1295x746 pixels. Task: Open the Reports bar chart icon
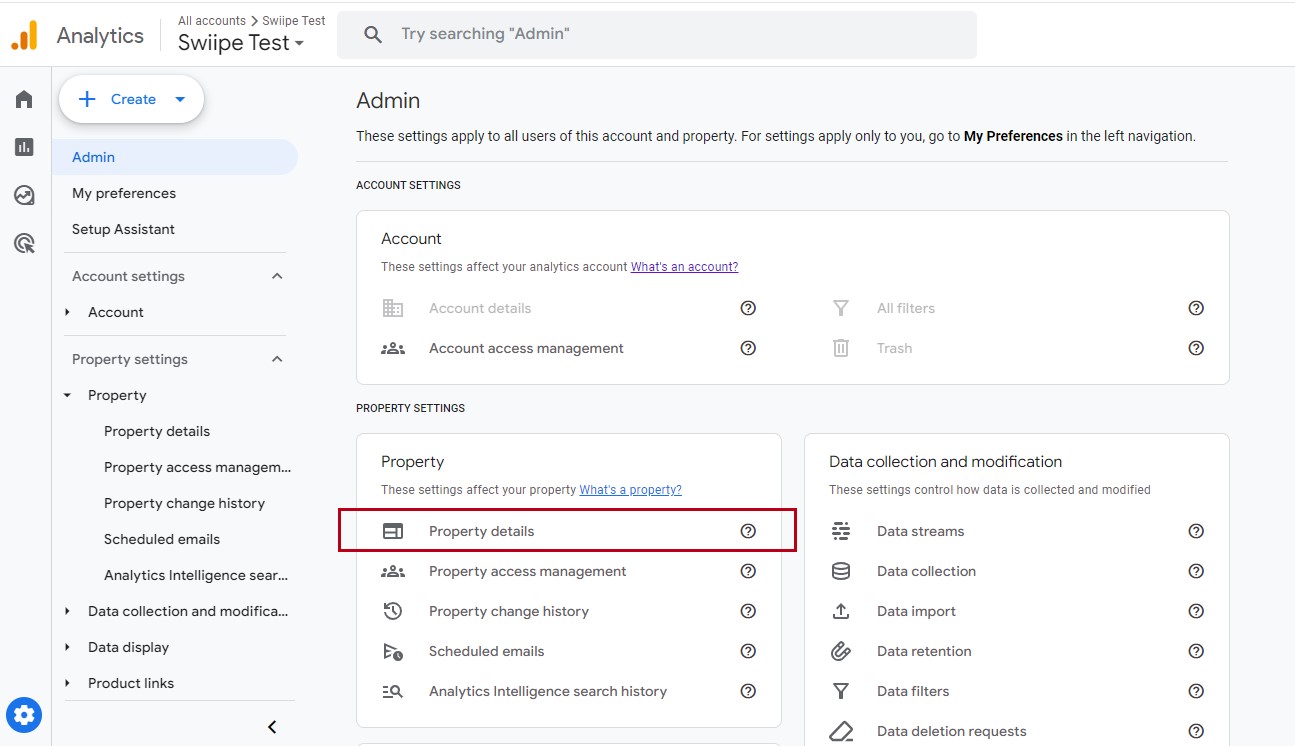click(x=24, y=147)
